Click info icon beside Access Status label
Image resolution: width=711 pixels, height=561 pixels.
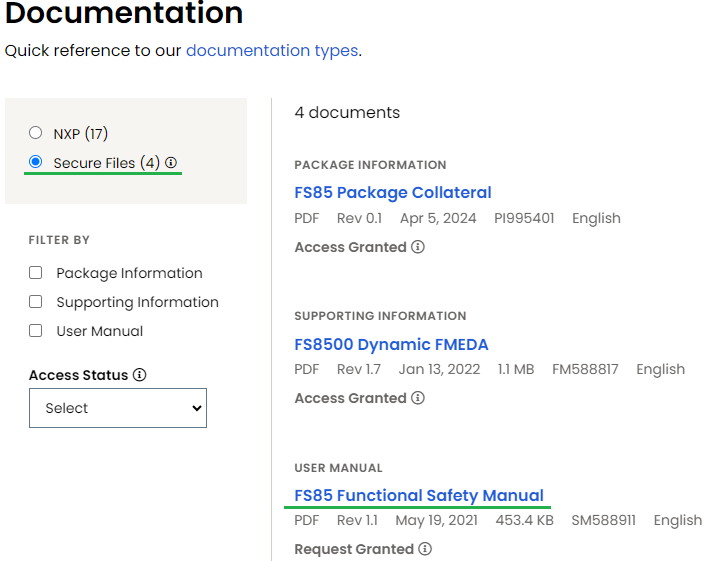tap(139, 375)
